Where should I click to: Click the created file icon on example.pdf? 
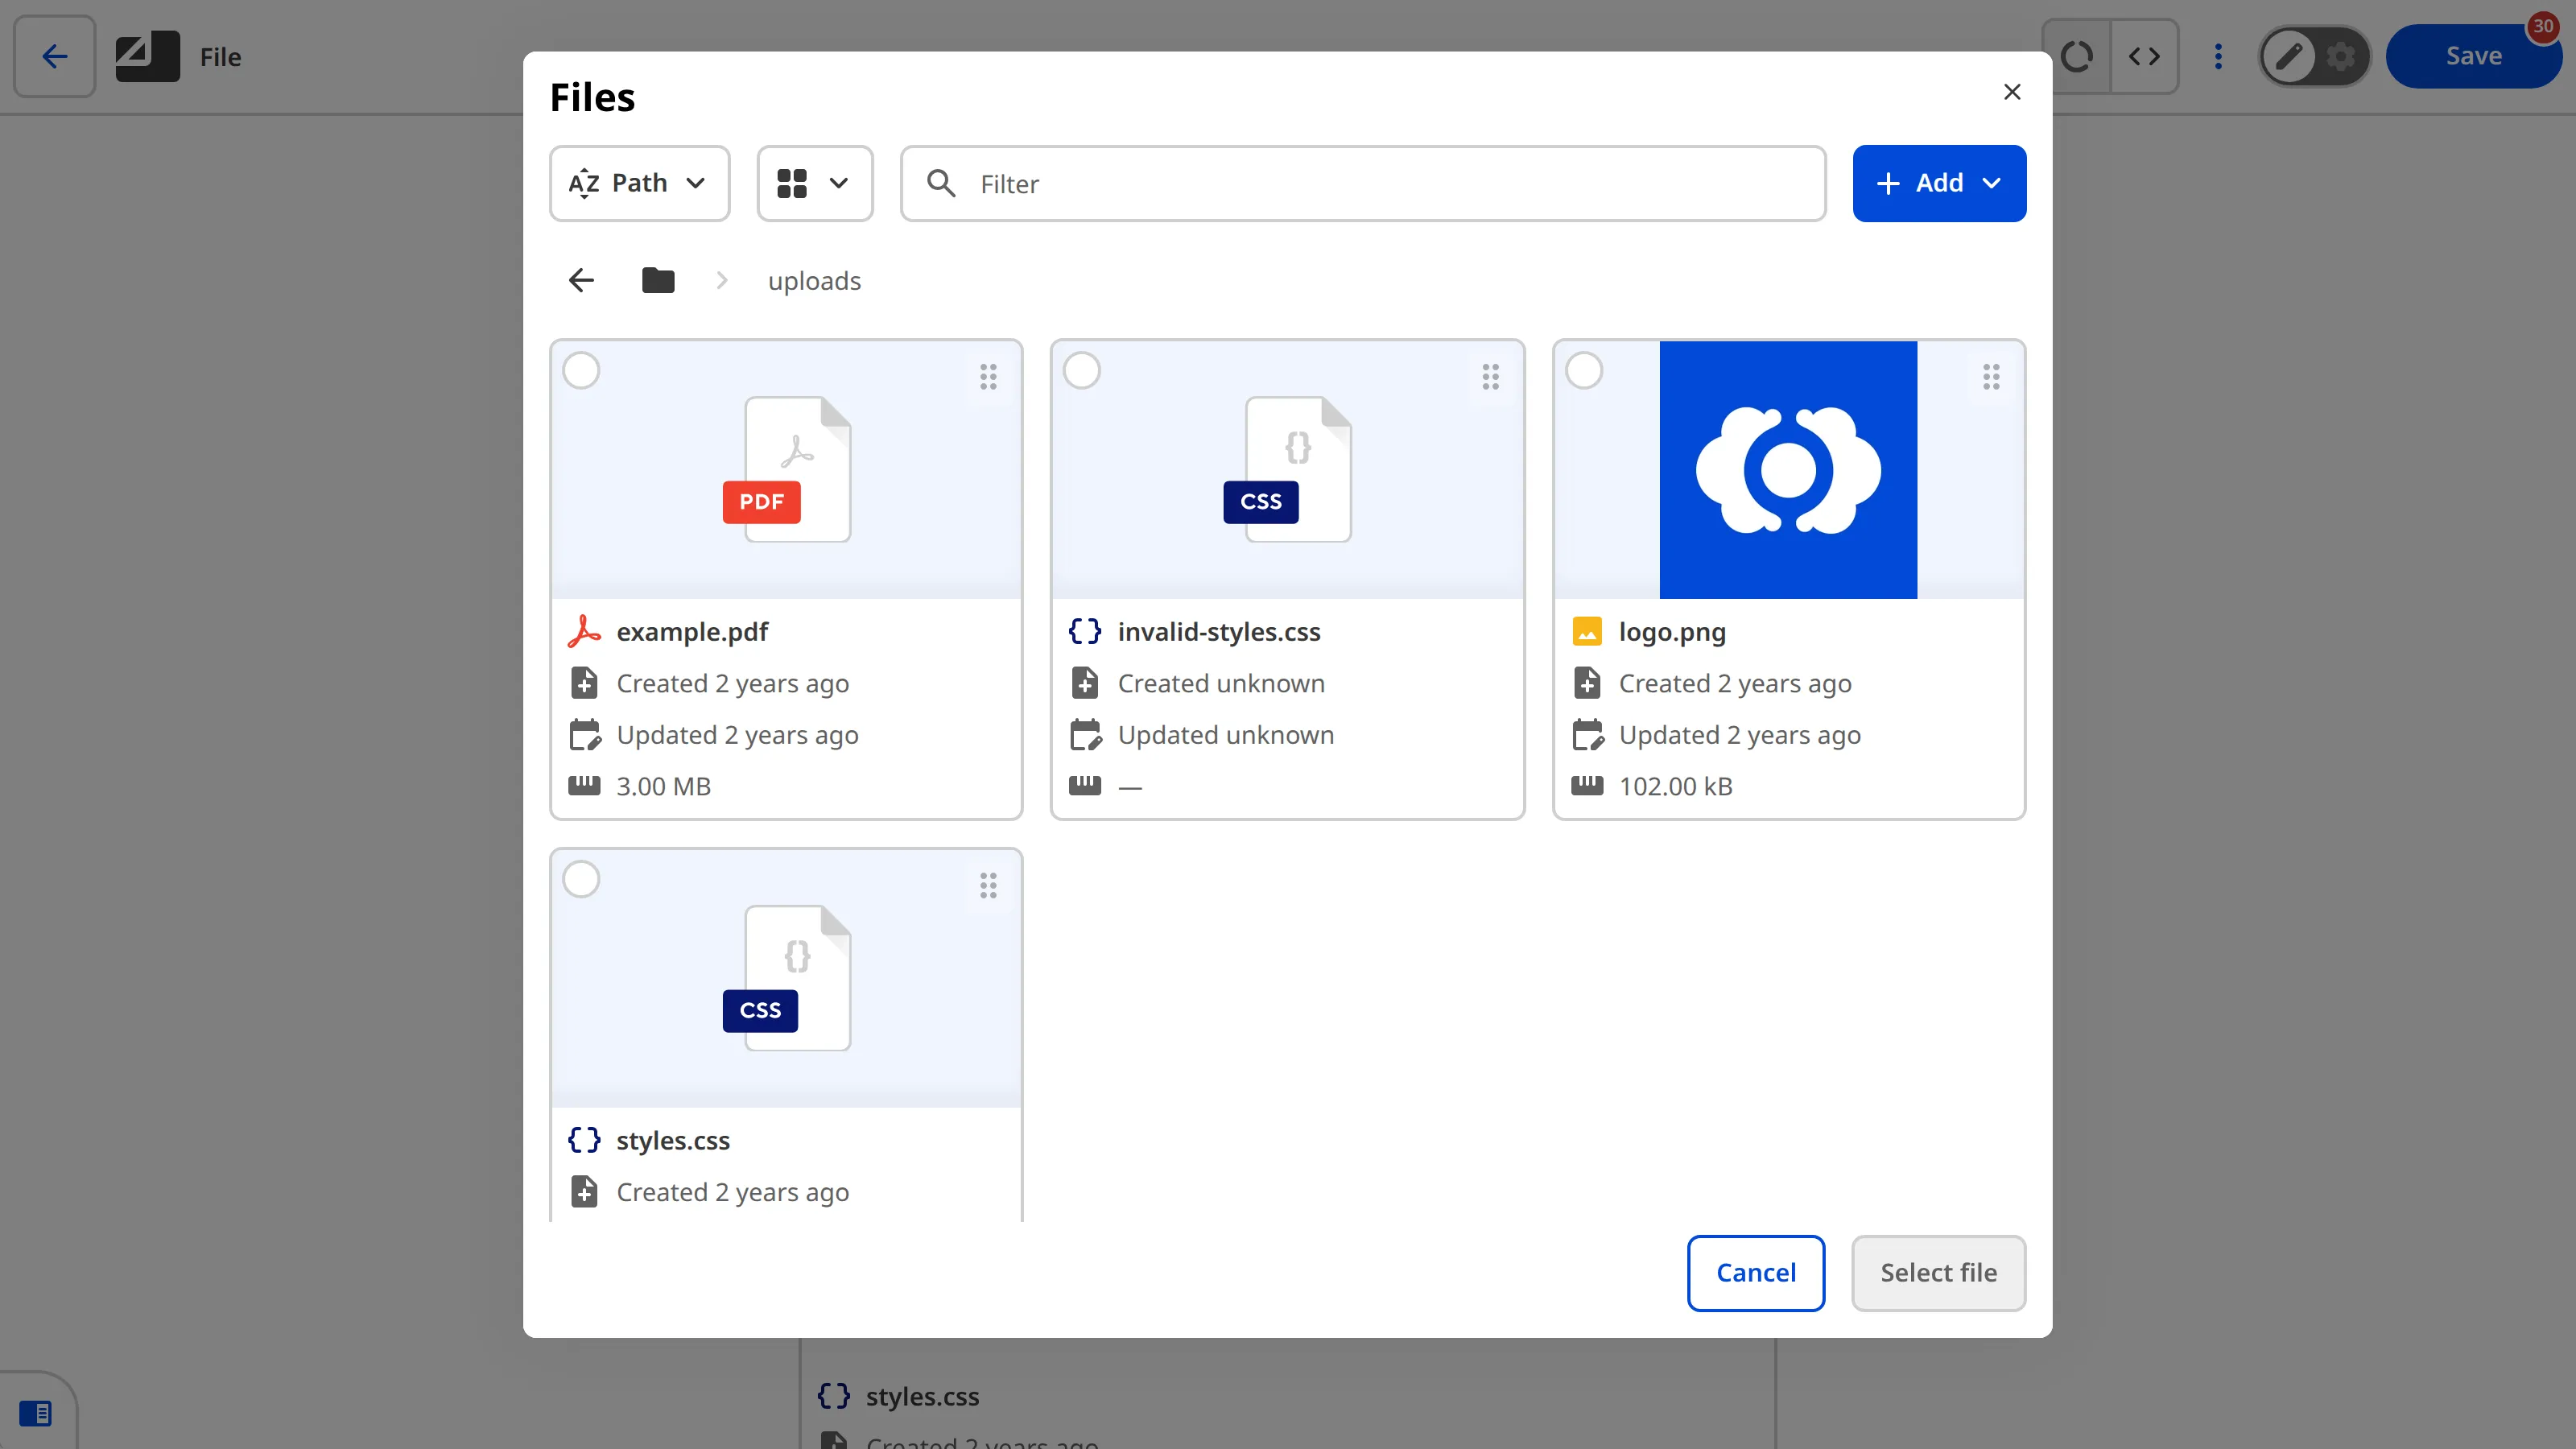[x=584, y=684]
